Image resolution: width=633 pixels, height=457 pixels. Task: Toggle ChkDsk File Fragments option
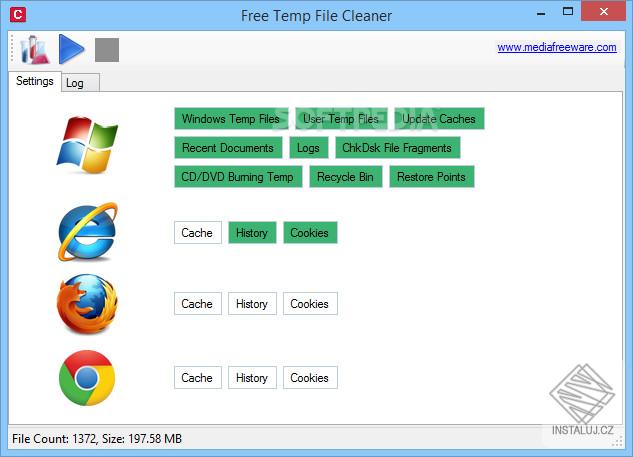coord(397,148)
